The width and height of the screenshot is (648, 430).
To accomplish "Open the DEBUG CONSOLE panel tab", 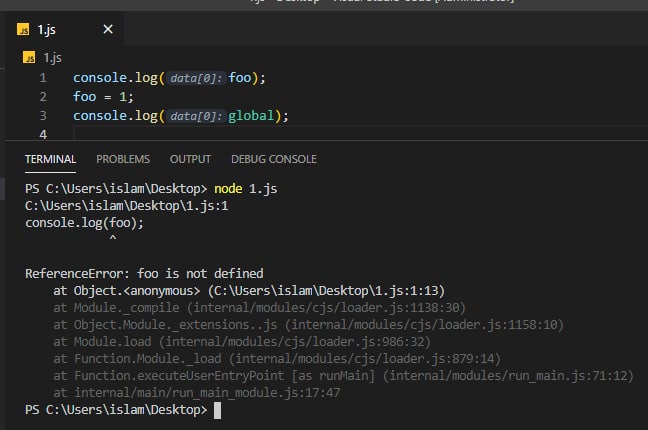I will coord(274,159).
